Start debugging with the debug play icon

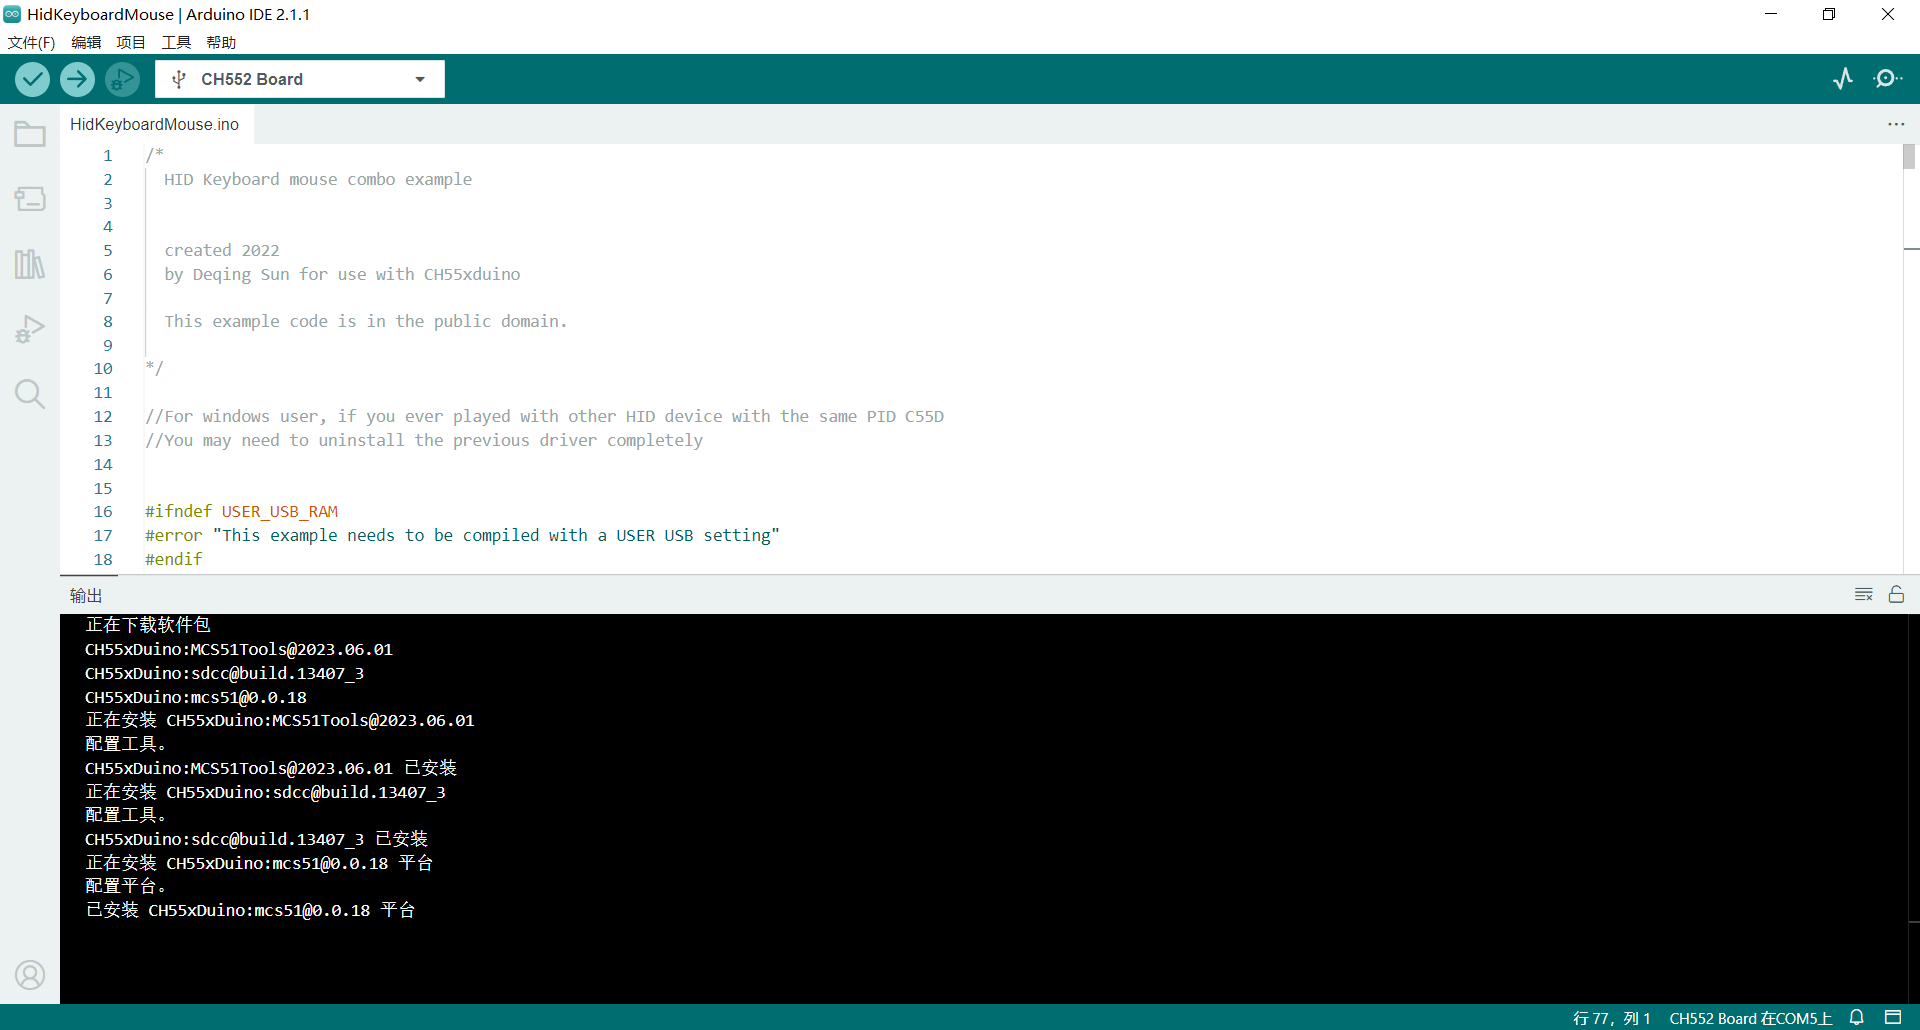point(122,79)
